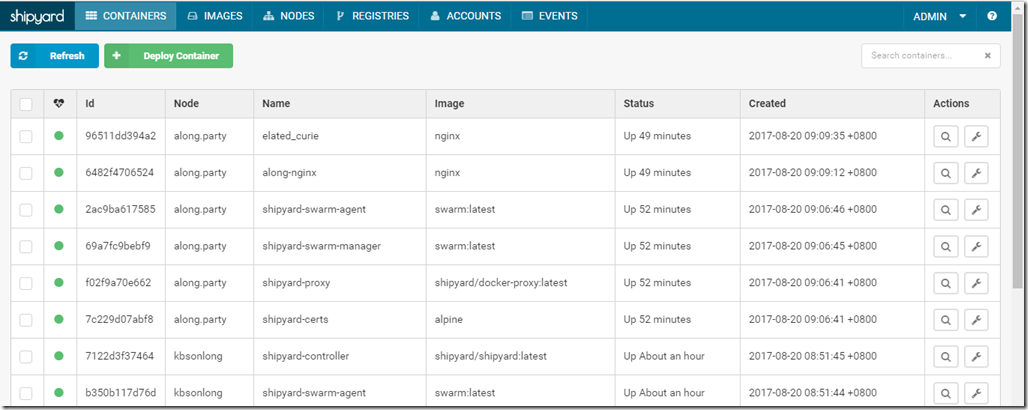Check the shipyard-controller row checkbox
This screenshot has height=410, width=1028.
(26, 357)
